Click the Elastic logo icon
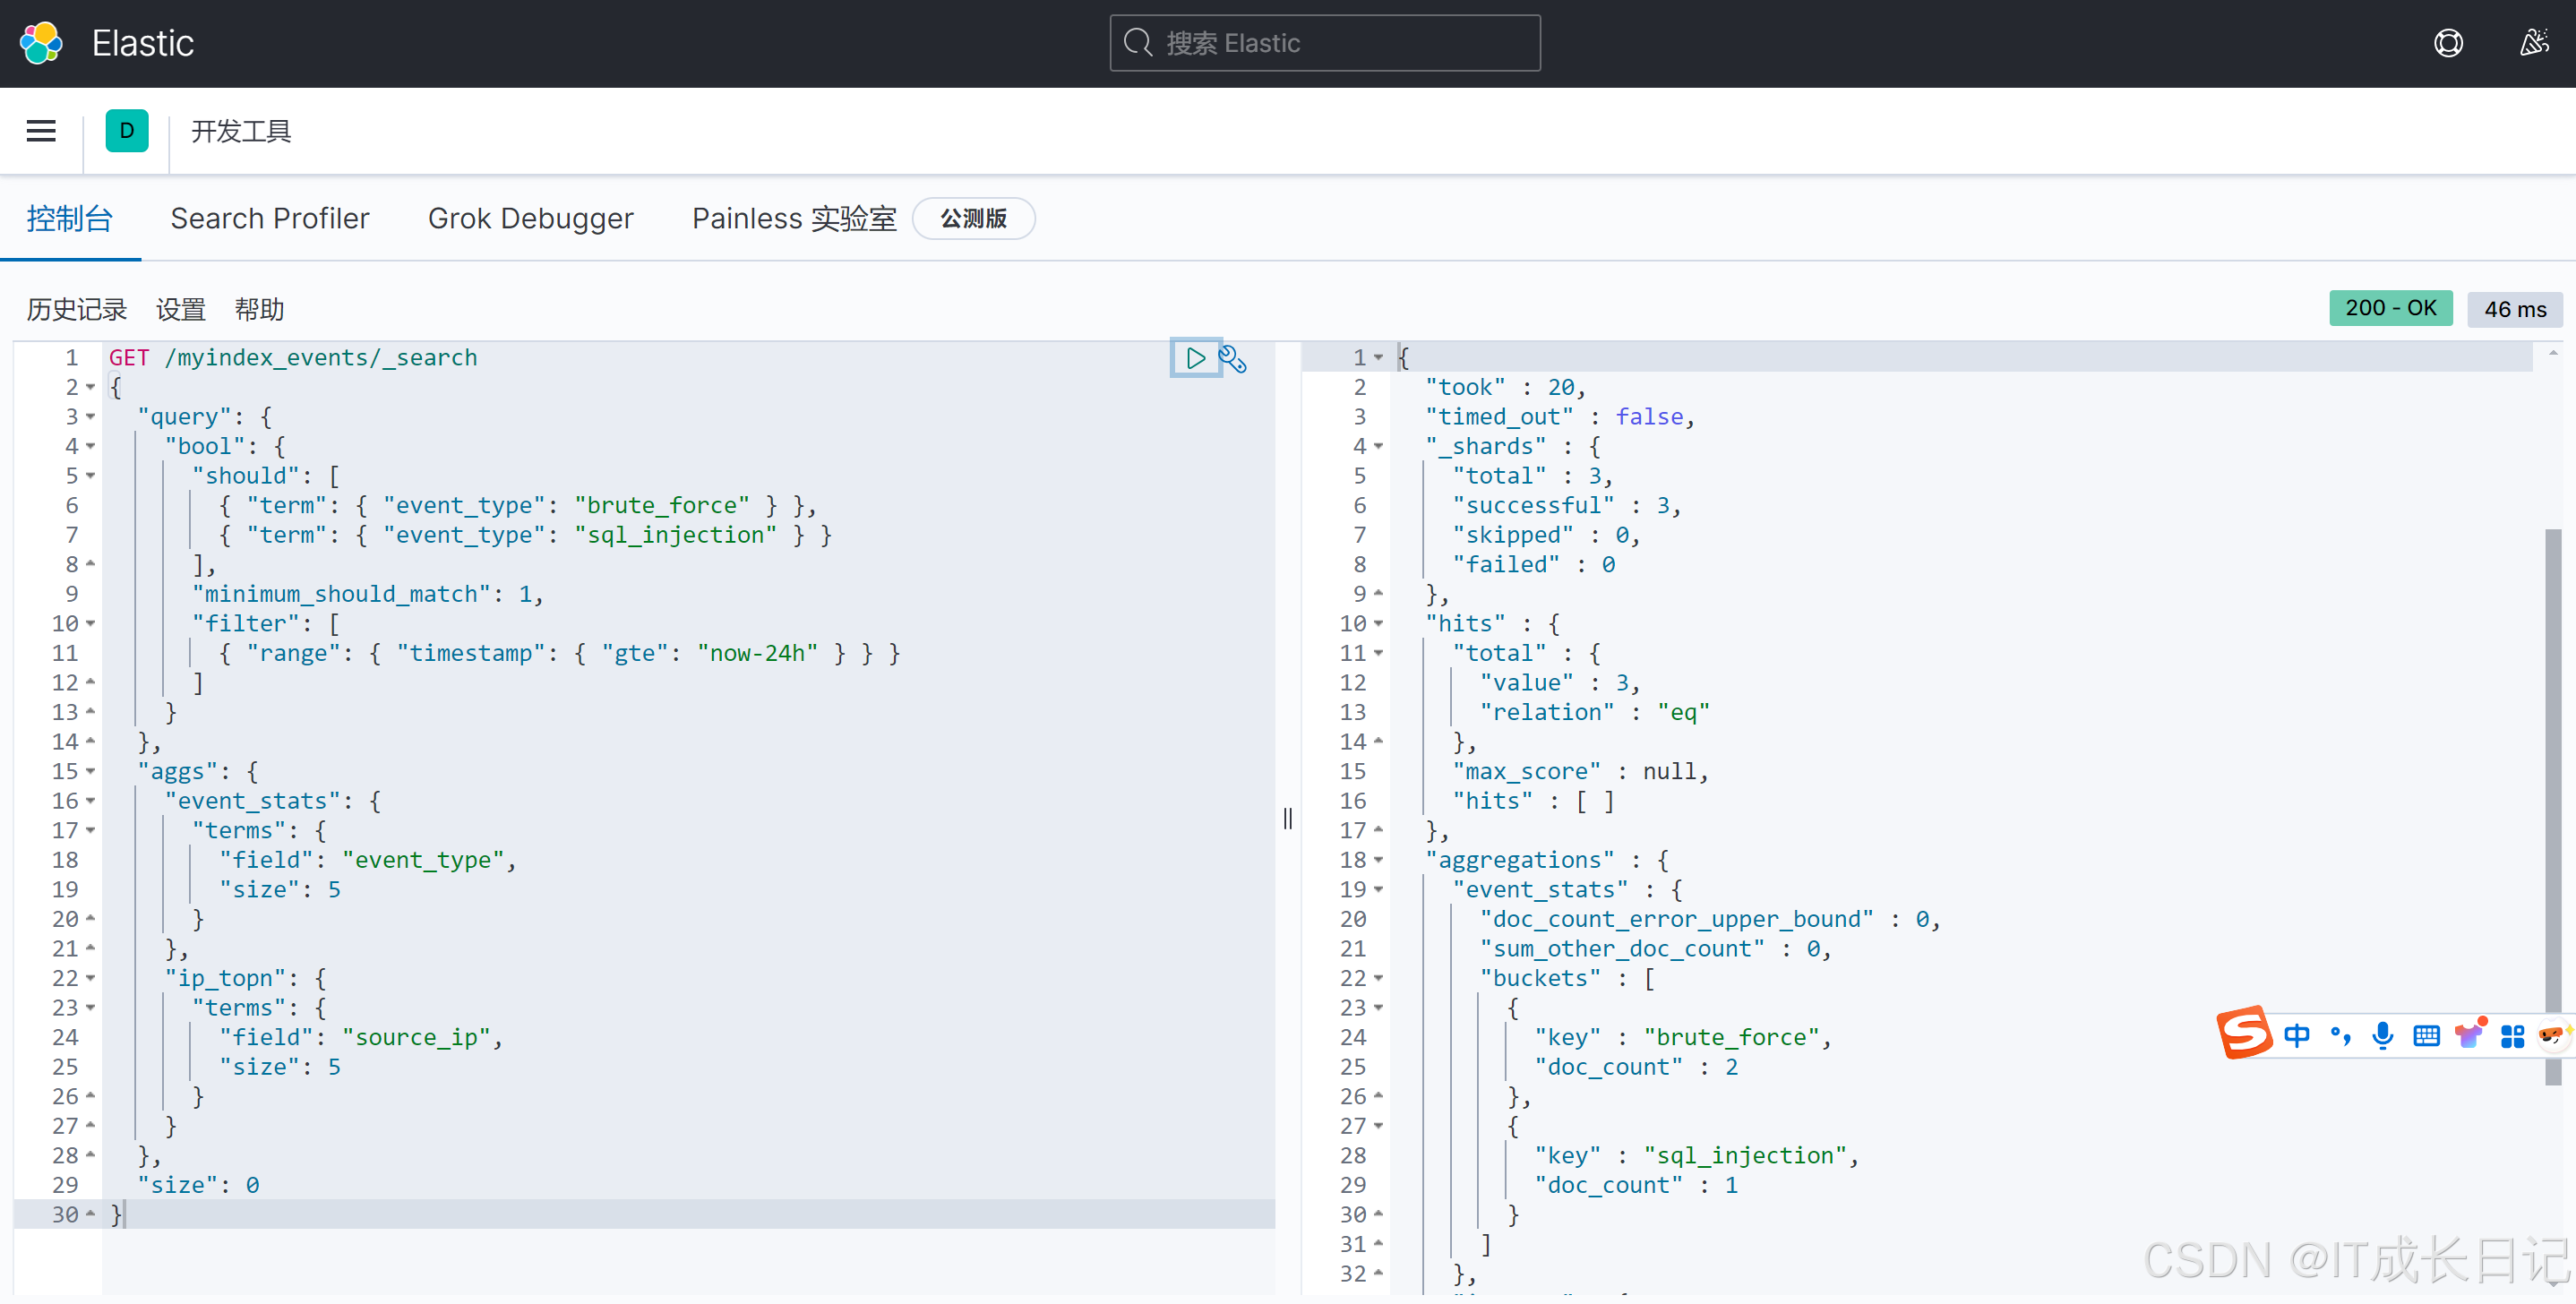Image resolution: width=2576 pixels, height=1304 pixels. coord(41,43)
